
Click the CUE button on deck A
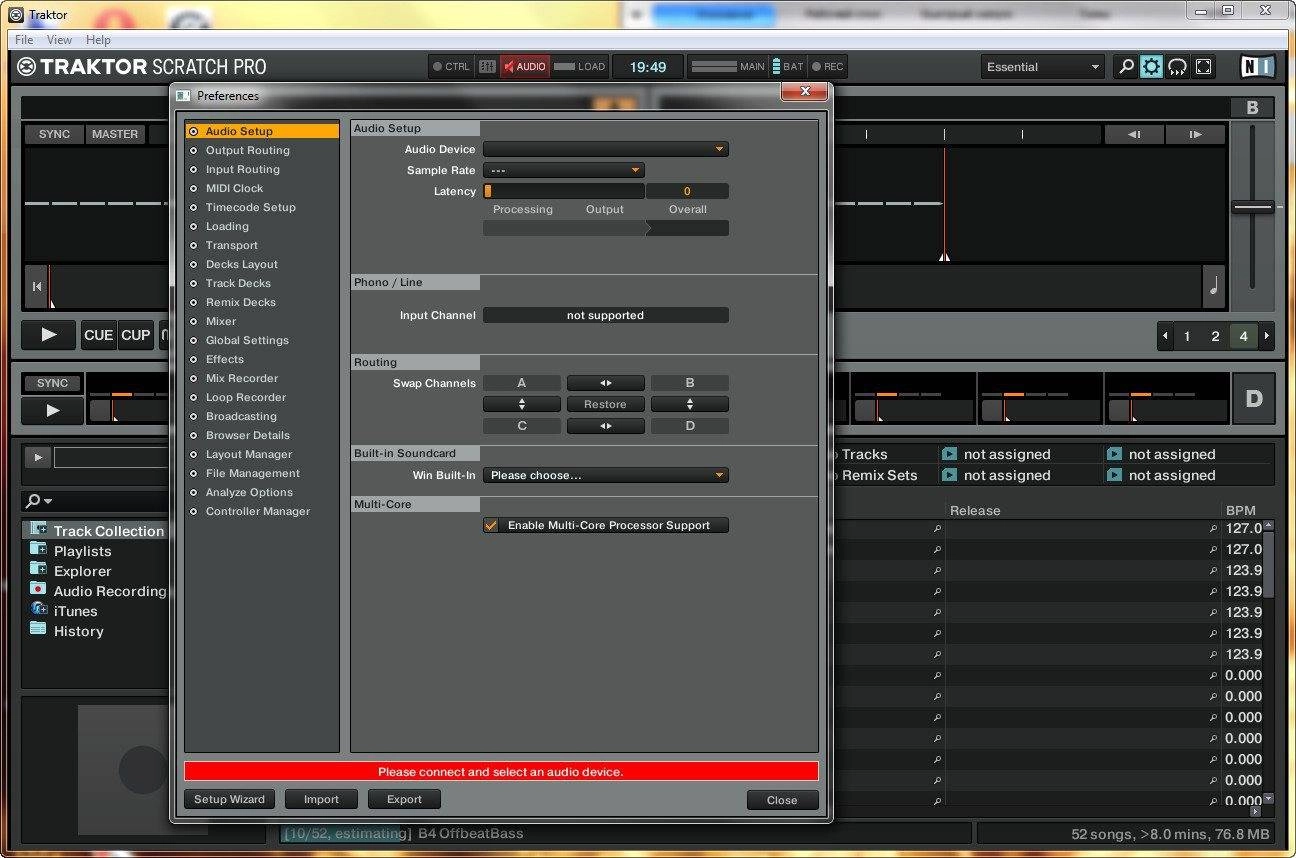pyautogui.click(x=98, y=335)
